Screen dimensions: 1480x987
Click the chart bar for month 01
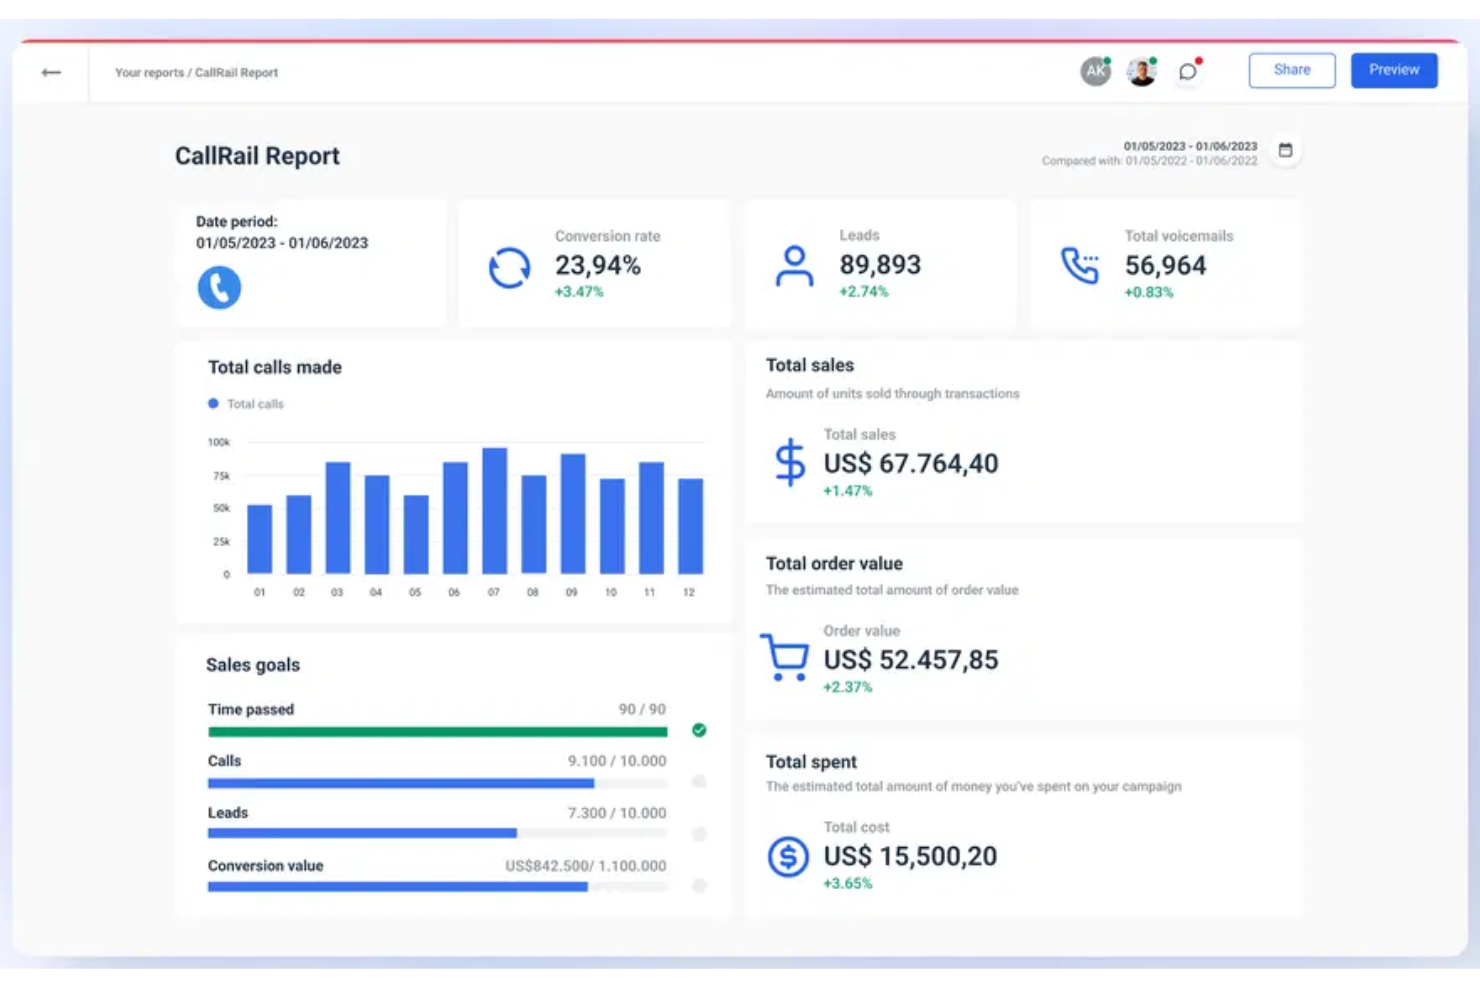260,539
